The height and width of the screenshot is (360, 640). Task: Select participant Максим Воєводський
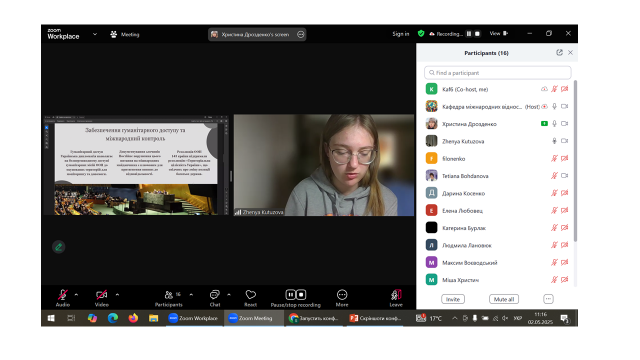coord(498,262)
